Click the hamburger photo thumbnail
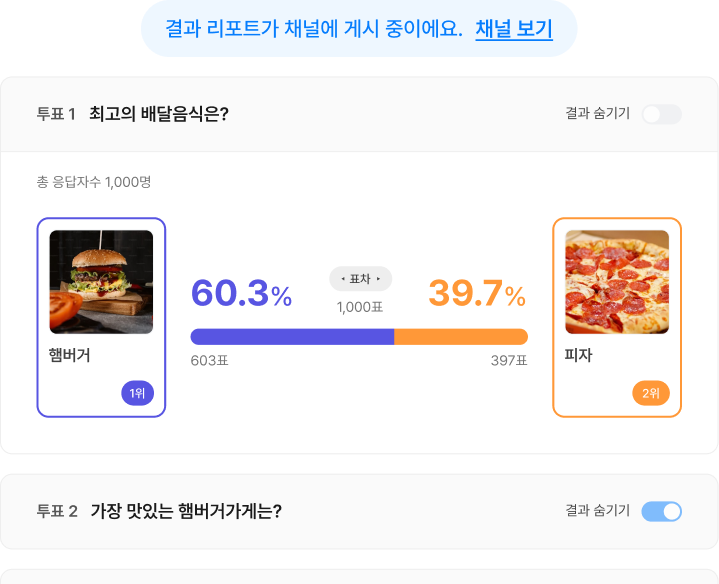This screenshot has height=584, width=719. tap(101, 282)
